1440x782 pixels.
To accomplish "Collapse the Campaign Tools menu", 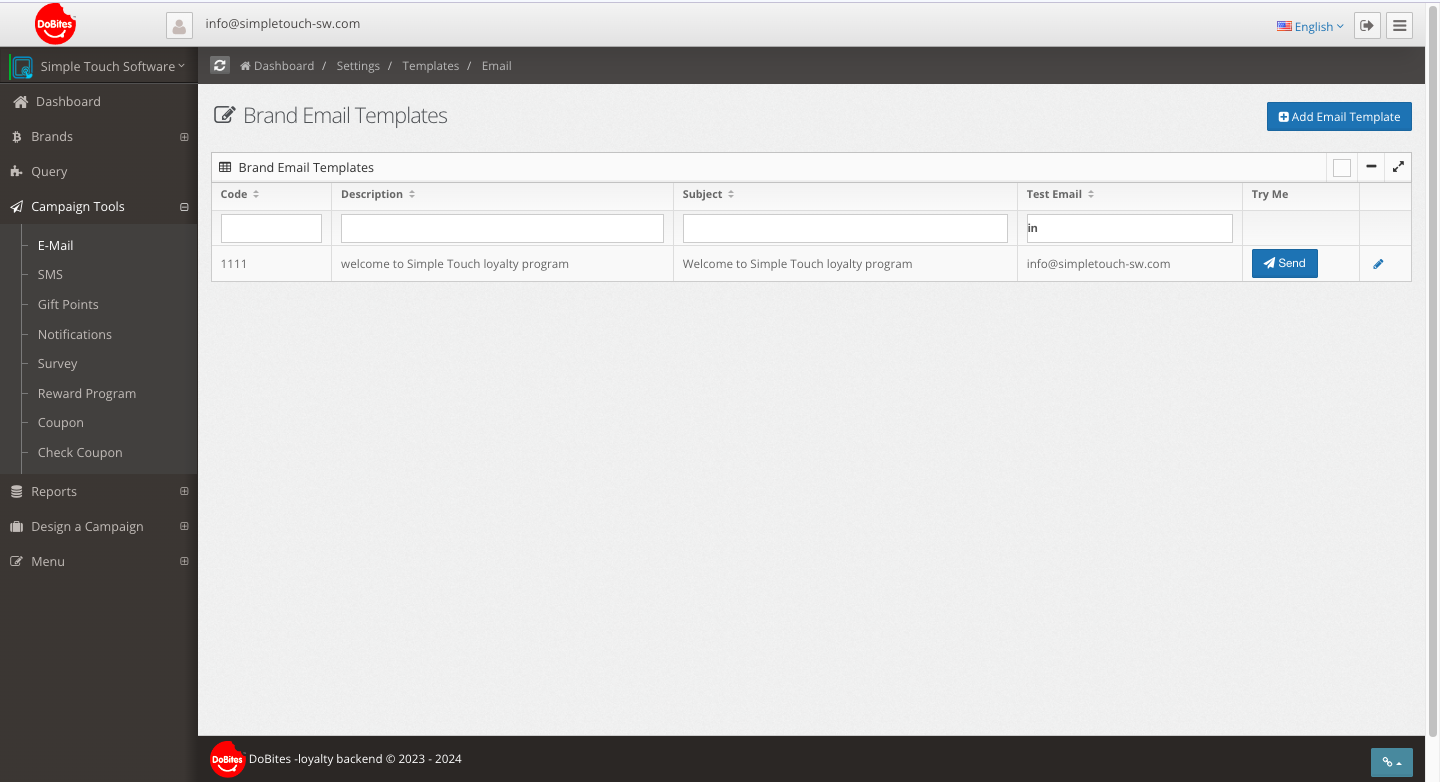I will (184, 207).
